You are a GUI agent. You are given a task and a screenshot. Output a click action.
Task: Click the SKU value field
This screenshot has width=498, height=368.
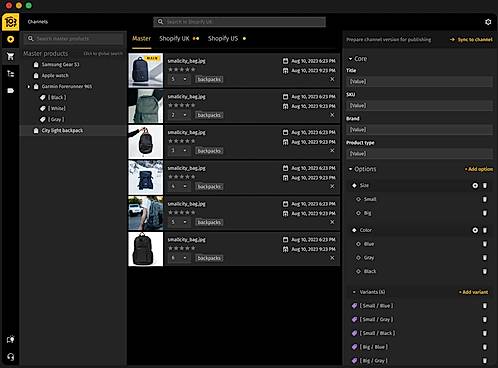(x=420, y=106)
